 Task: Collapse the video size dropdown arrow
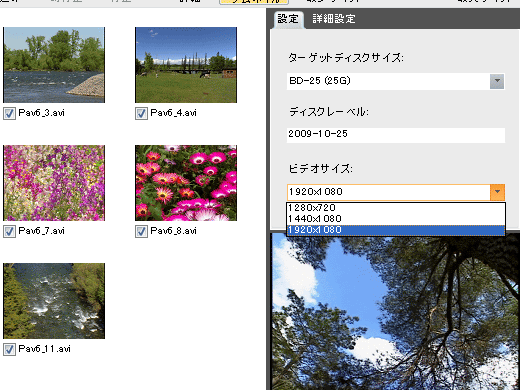pos(497,192)
